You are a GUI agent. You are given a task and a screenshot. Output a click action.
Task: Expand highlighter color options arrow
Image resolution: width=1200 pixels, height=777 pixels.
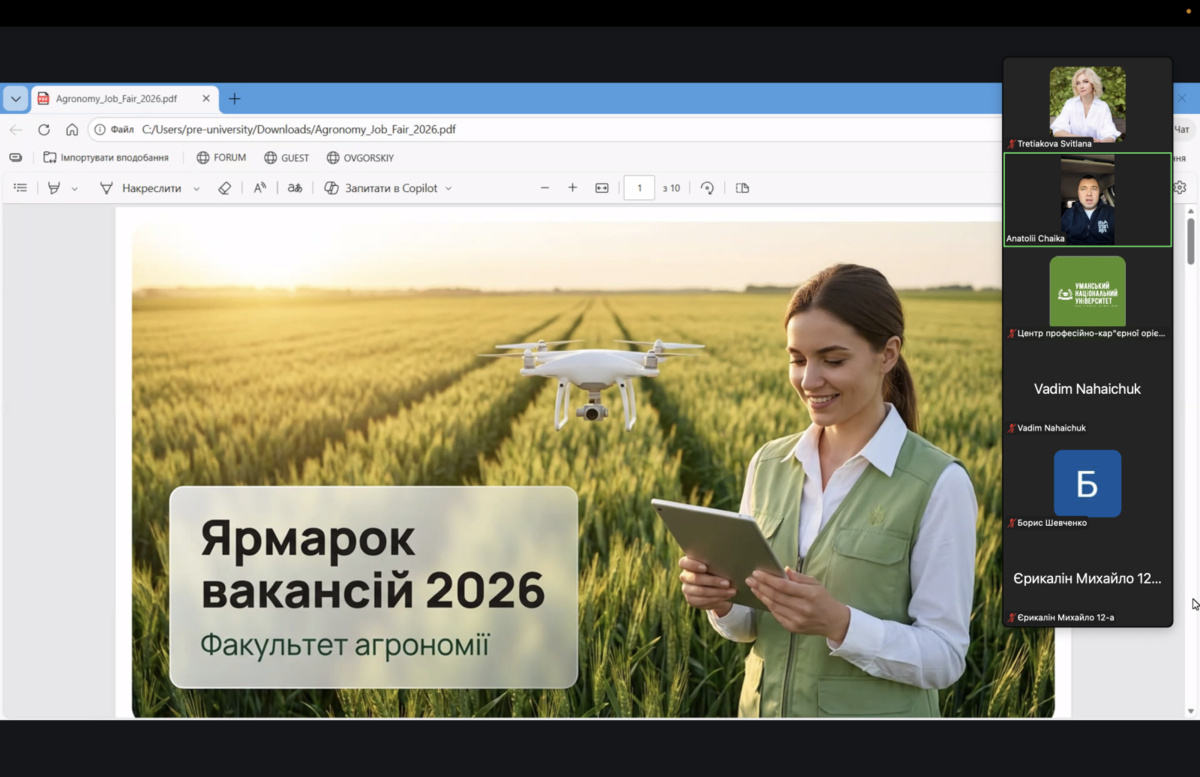click(x=75, y=189)
